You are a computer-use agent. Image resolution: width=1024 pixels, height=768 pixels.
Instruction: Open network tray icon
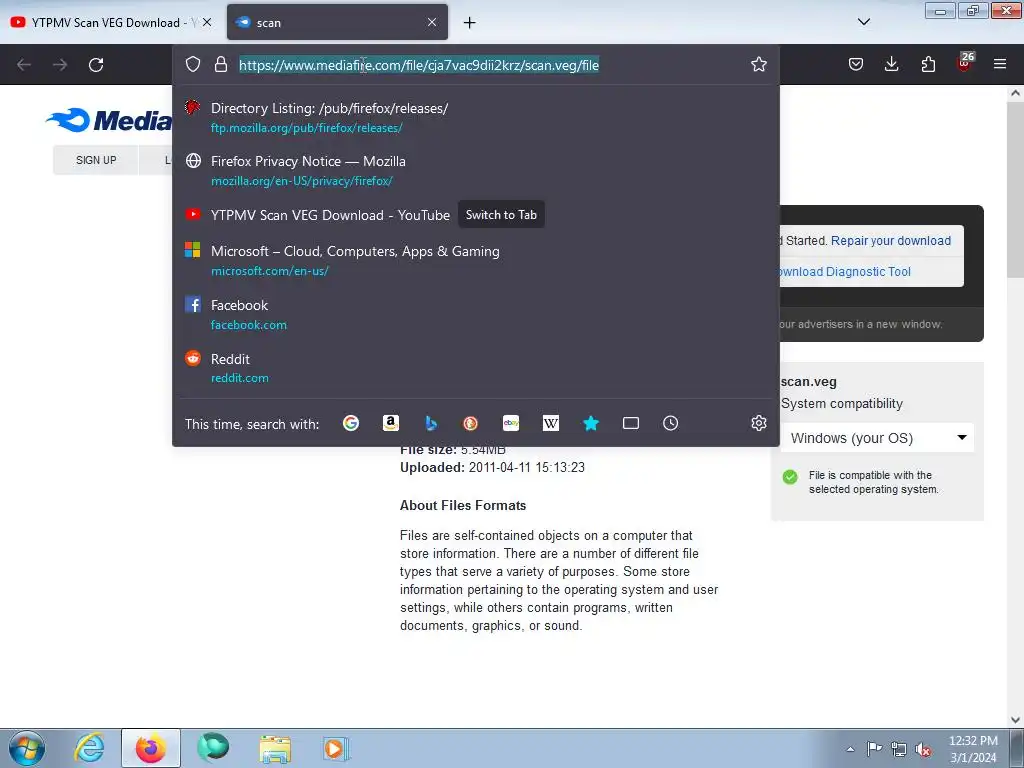[899, 749]
